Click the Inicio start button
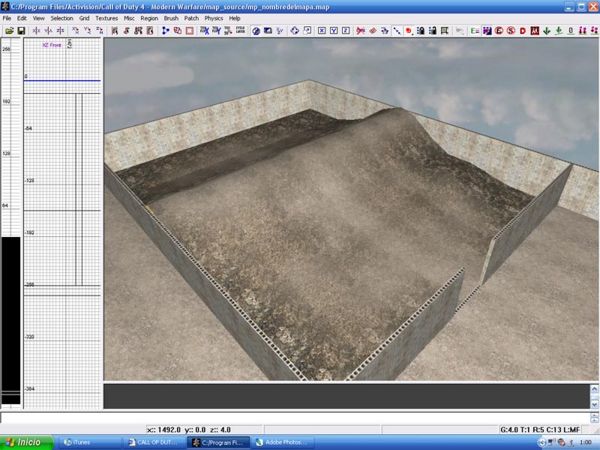600x450 pixels. click(x=26, y=442)
